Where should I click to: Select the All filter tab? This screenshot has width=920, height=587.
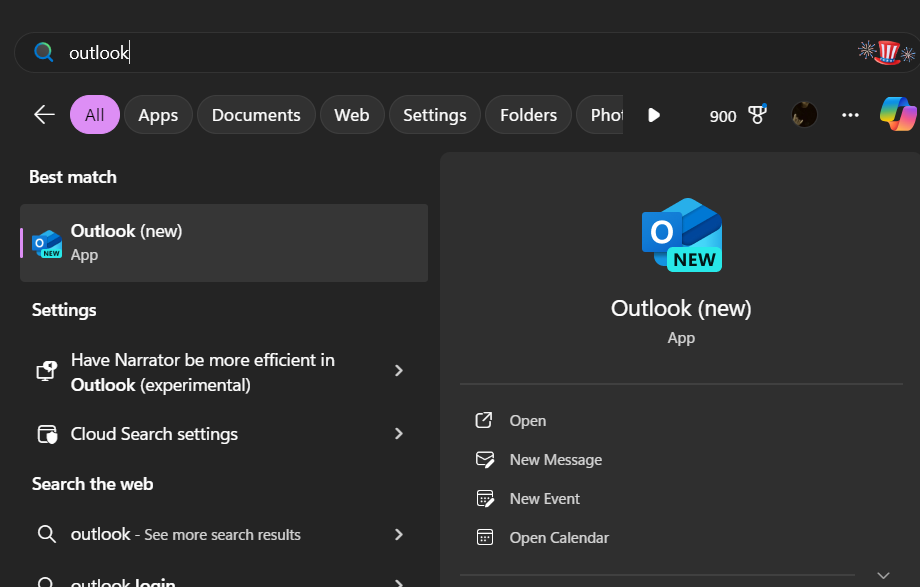coord(95,115)
